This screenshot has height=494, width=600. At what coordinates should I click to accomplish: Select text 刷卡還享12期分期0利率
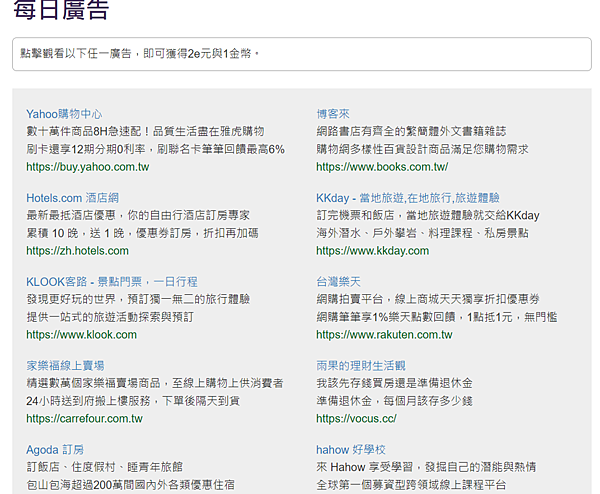click(86, 149)
